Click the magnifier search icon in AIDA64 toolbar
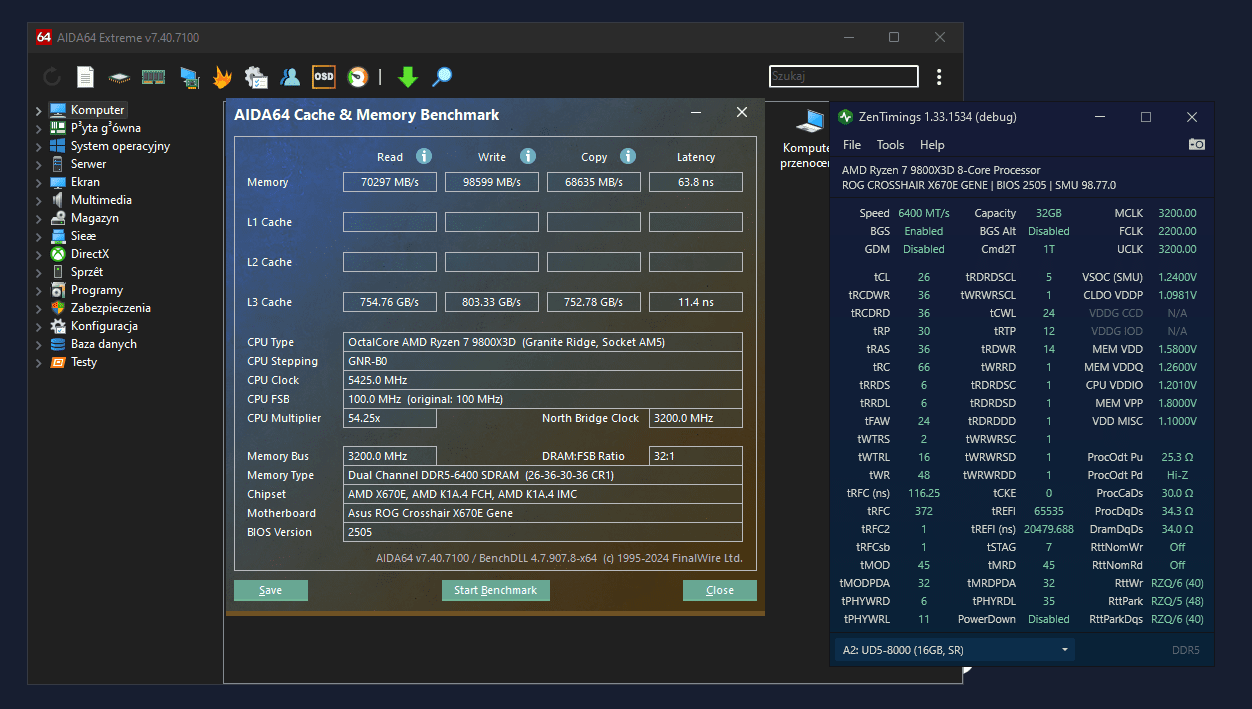This screenshot has height=709, width=1252. pos(441,77)
